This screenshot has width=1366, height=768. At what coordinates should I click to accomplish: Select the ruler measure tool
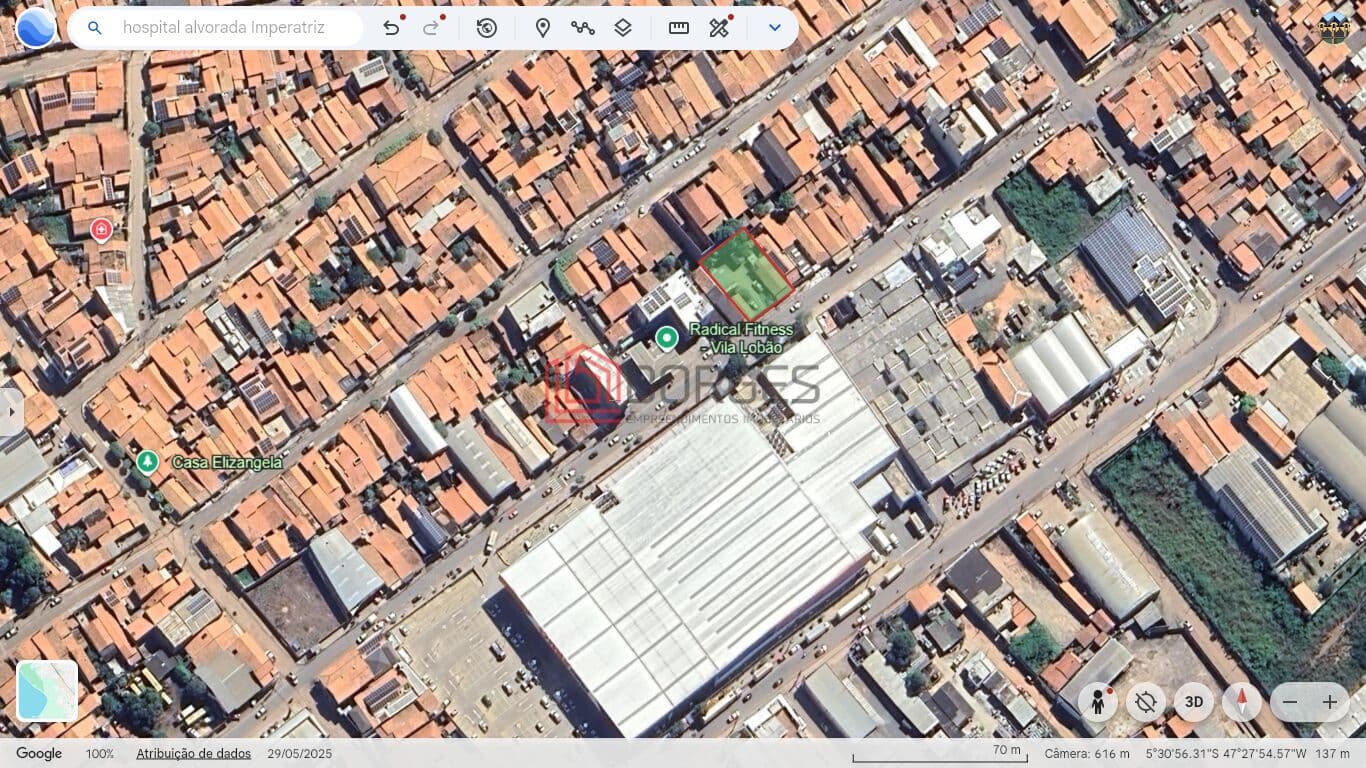tap(679, 28)
